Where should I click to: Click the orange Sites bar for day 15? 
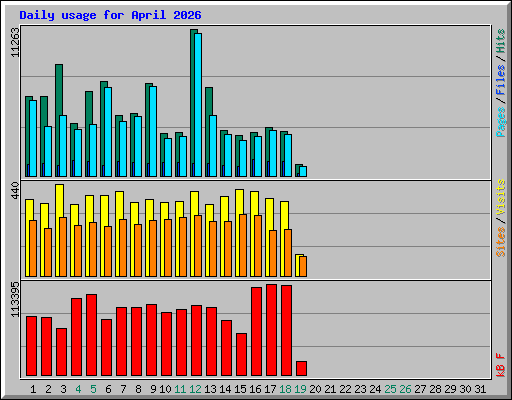(x=243, y=246)
